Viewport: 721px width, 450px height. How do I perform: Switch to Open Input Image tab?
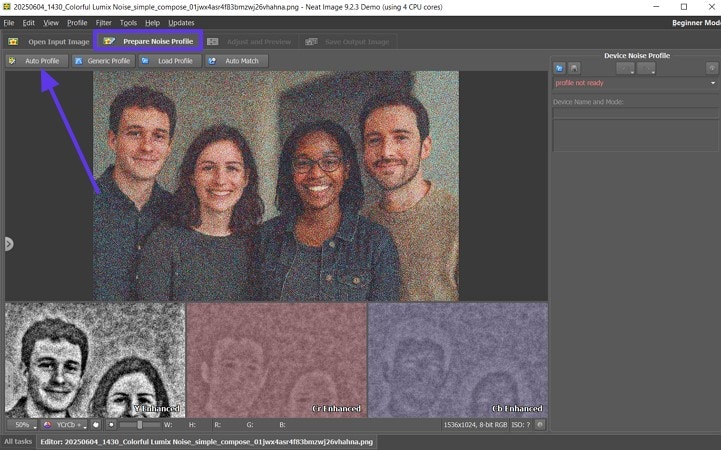(48, 42)
